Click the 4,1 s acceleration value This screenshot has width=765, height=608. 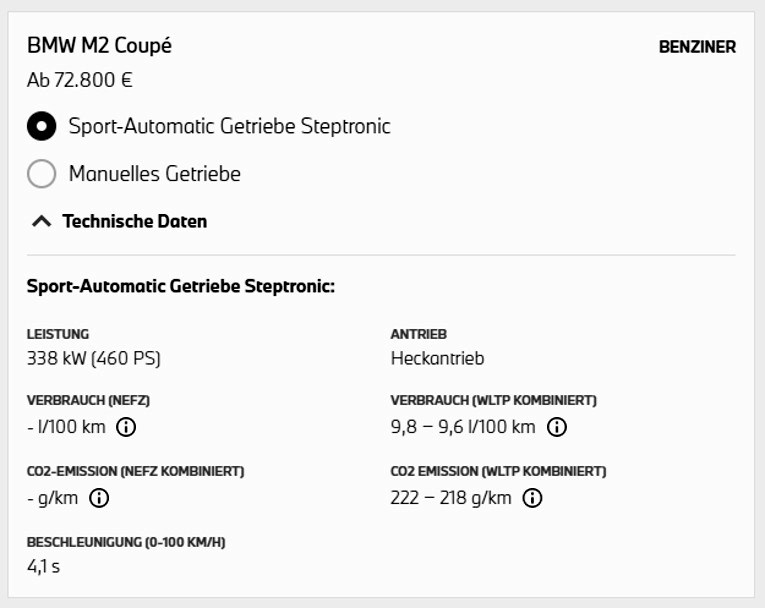tap(43, 567)
